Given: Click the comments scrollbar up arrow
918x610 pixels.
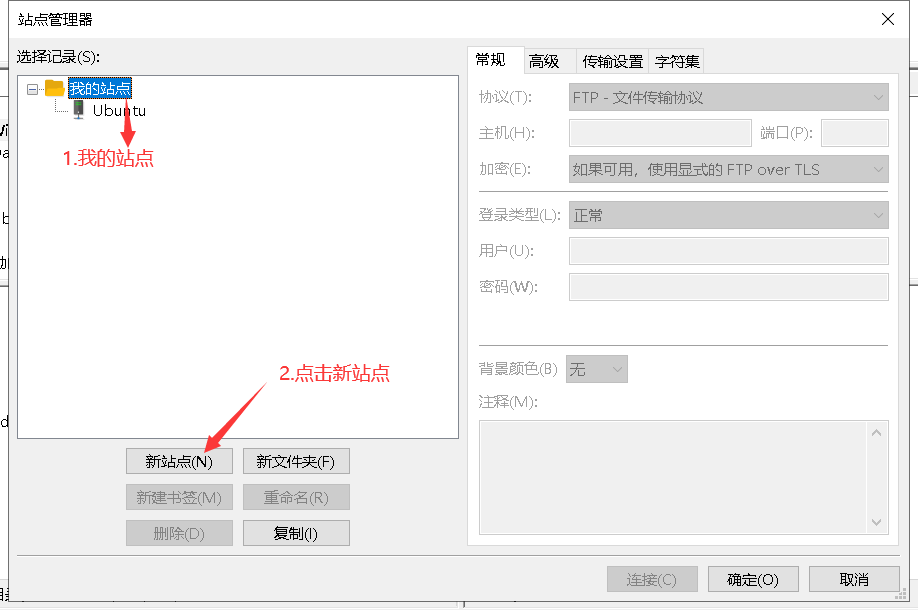Looking at the screenshot, I should tap(876, 433).
